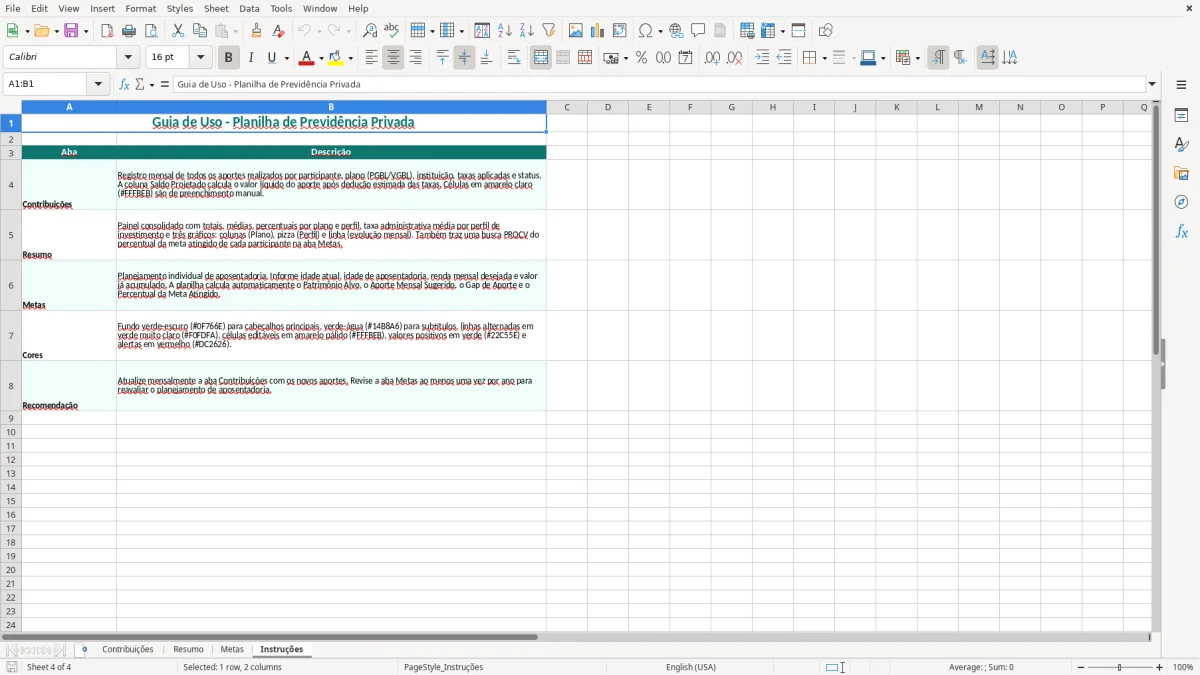Open sidebar Properties deck icon
The height and width of the screenshot is (675, 1200).
[1181, 116]
